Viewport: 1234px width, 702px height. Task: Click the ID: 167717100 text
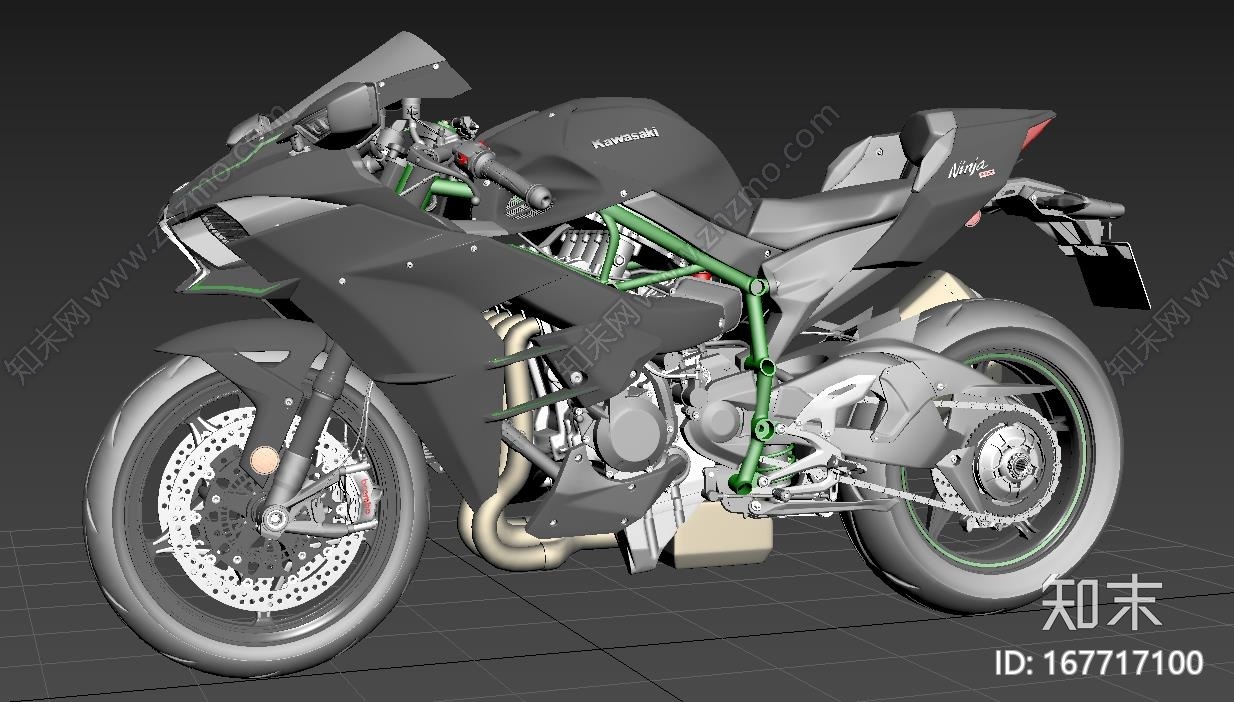[1095, 663]
